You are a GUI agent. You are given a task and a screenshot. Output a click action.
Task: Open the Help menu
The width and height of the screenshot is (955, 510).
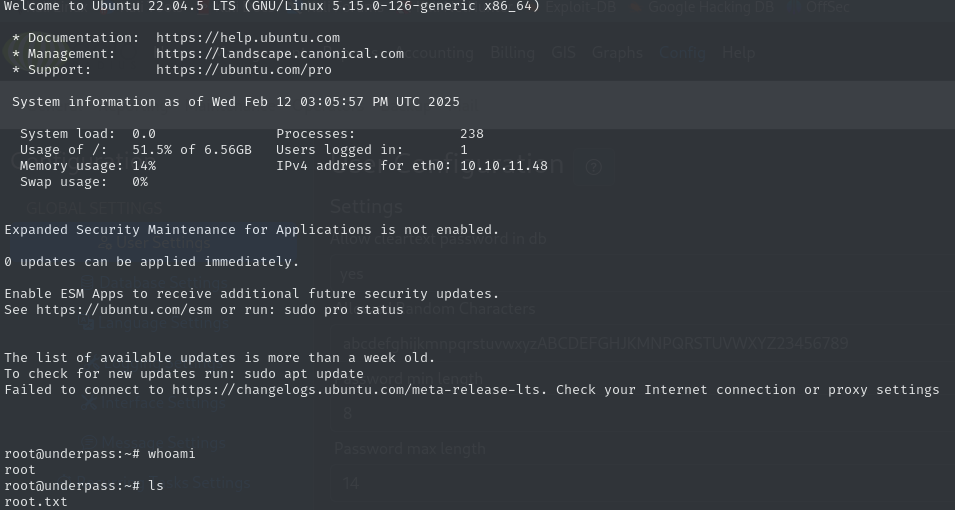click(x=738, y=52)
